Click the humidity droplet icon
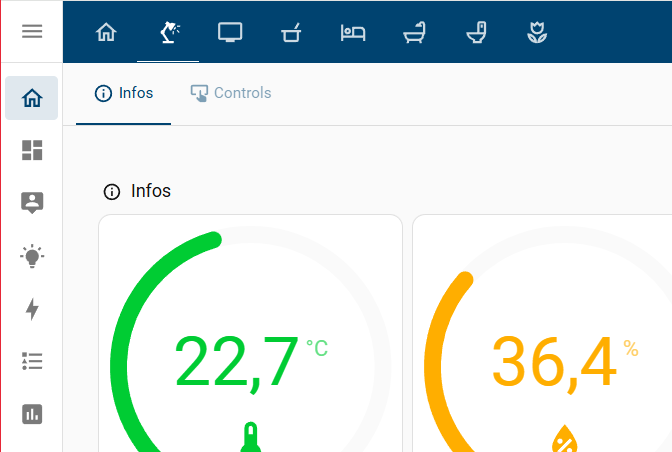672x452 pixels. 565,439
